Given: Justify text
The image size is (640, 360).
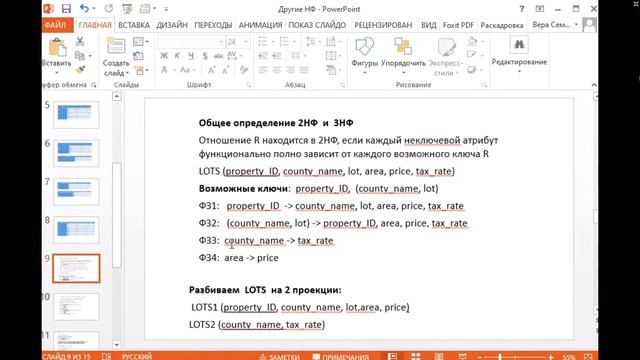Looking at the screenshot, I should [304, 70].
